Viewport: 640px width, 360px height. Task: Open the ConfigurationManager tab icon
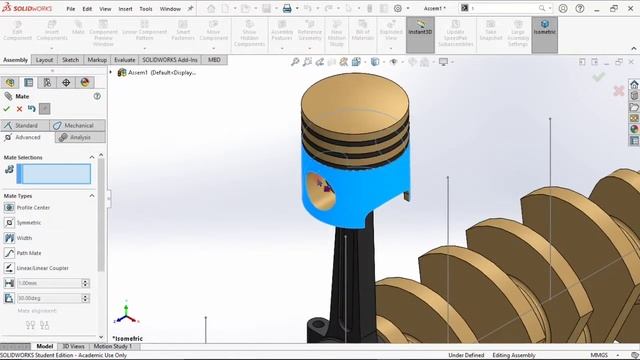point(47,82)
